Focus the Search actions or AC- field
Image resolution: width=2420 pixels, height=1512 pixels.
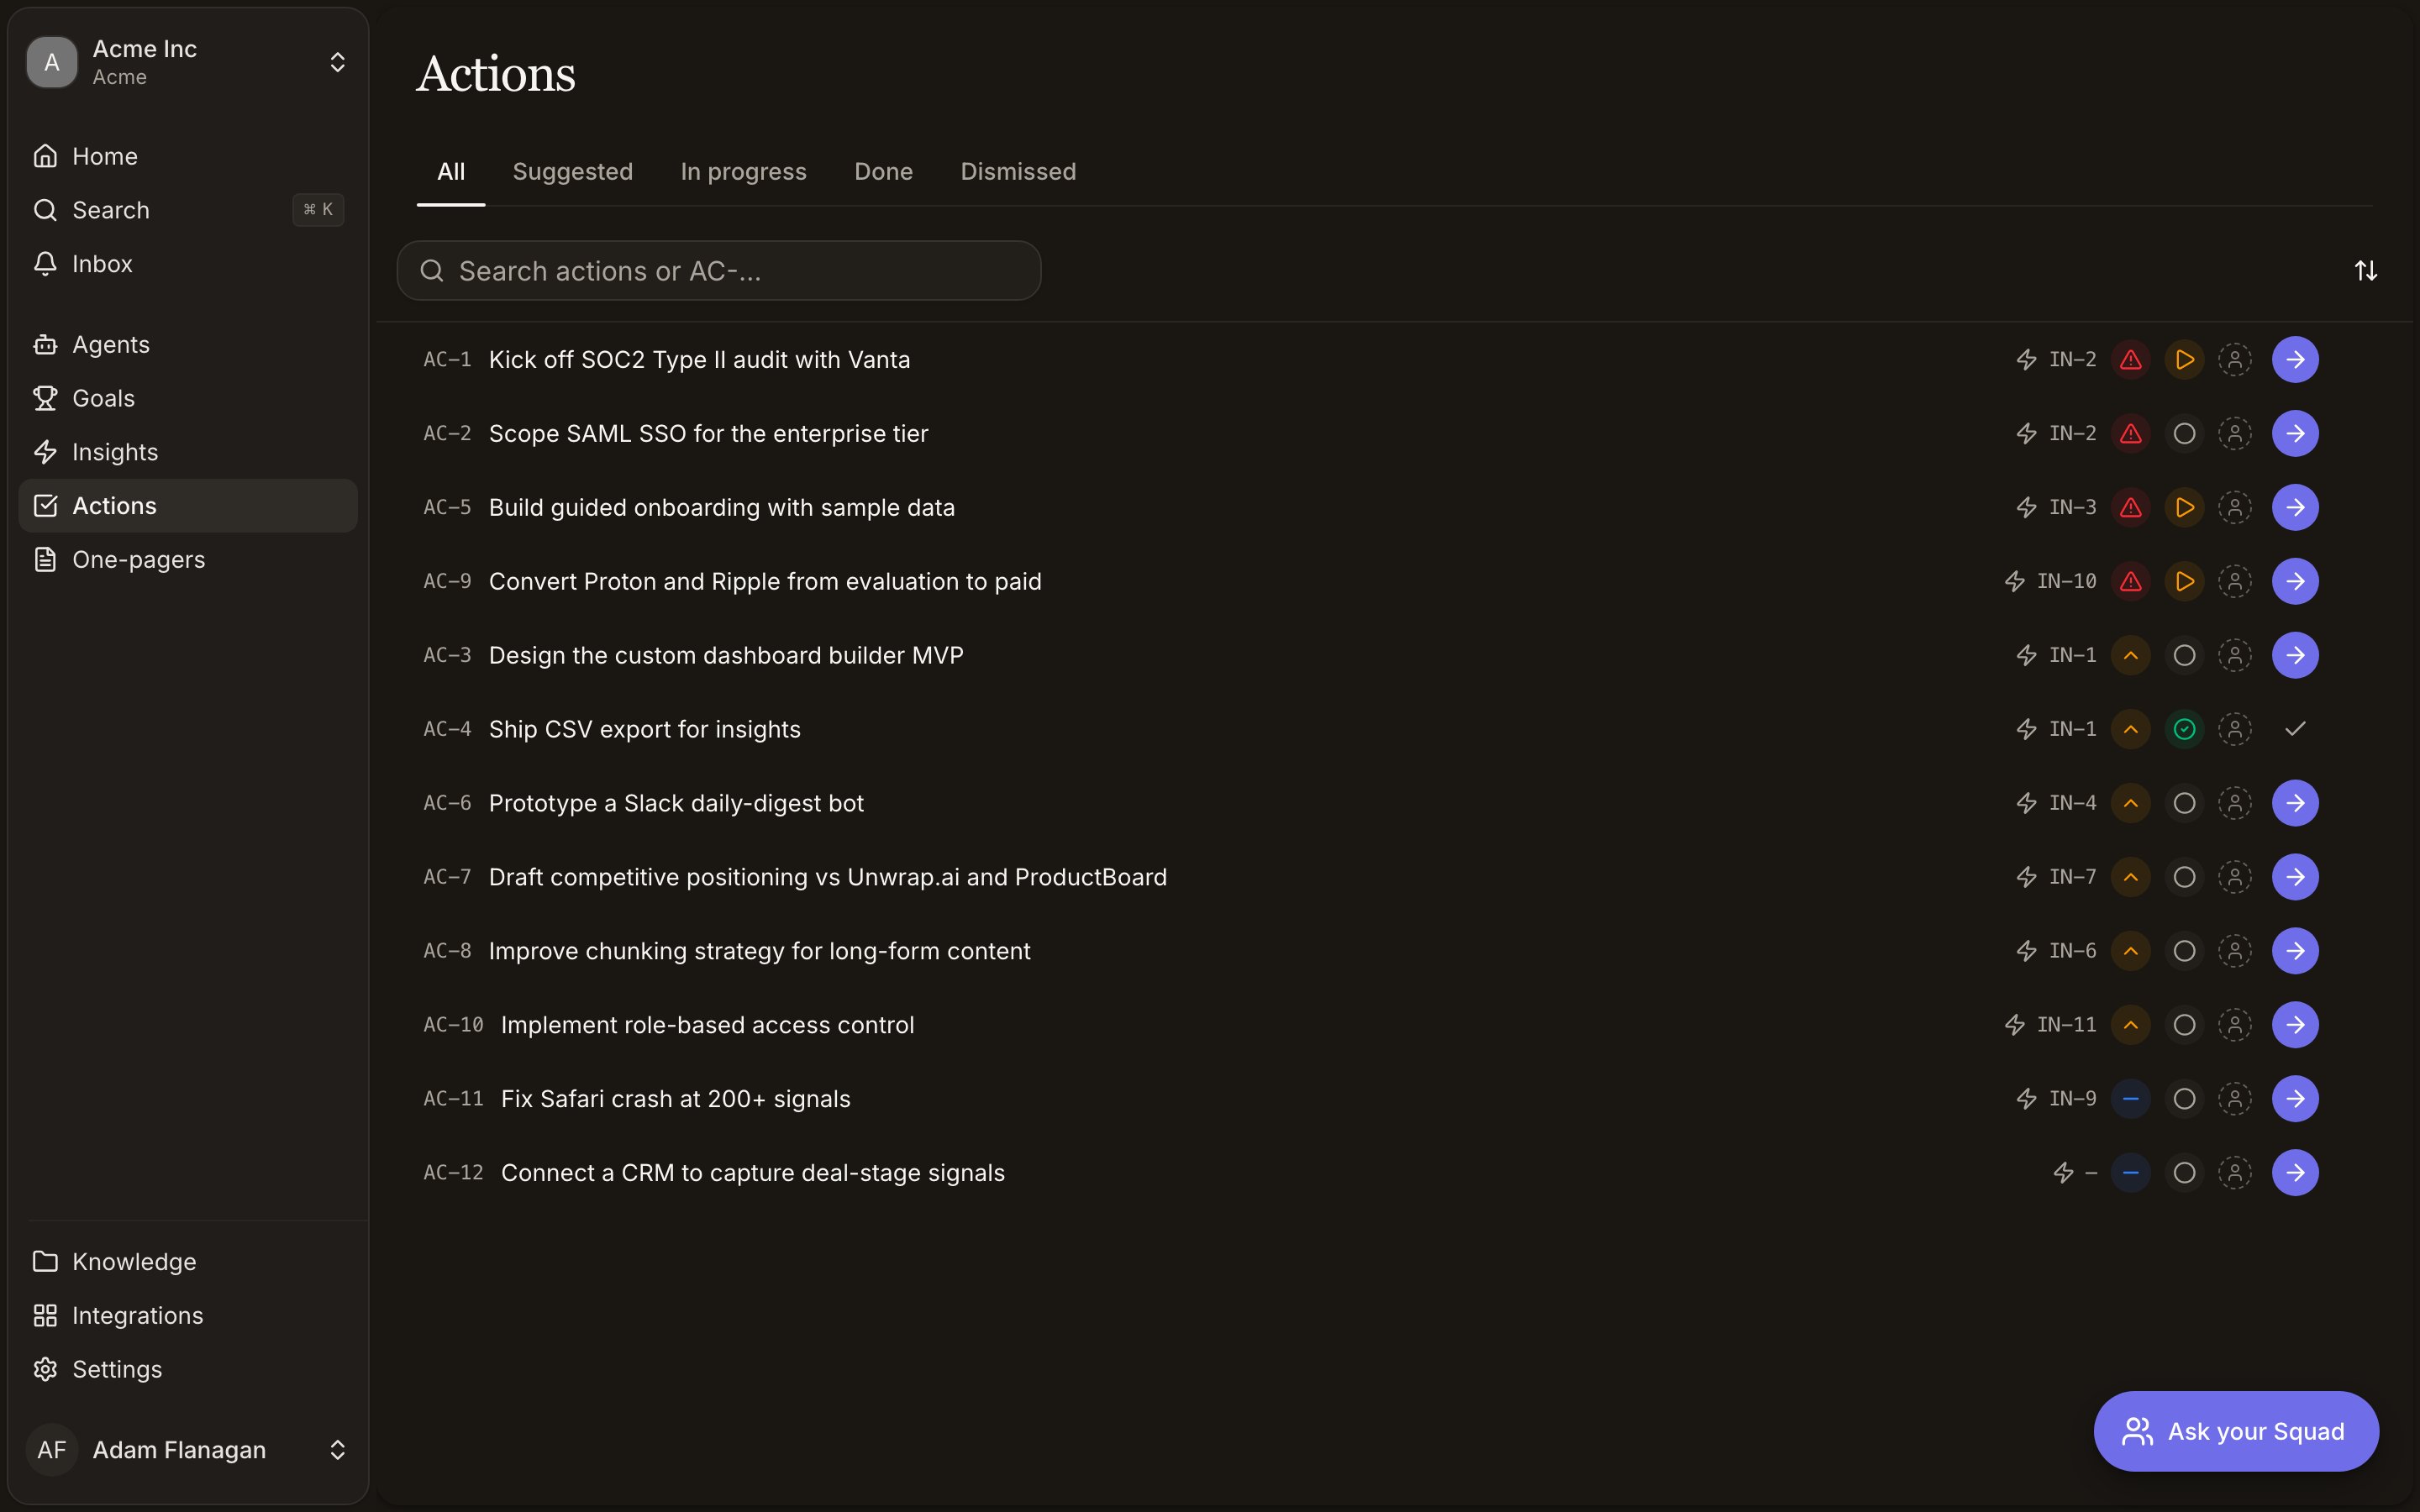click(x=719, y=271)
